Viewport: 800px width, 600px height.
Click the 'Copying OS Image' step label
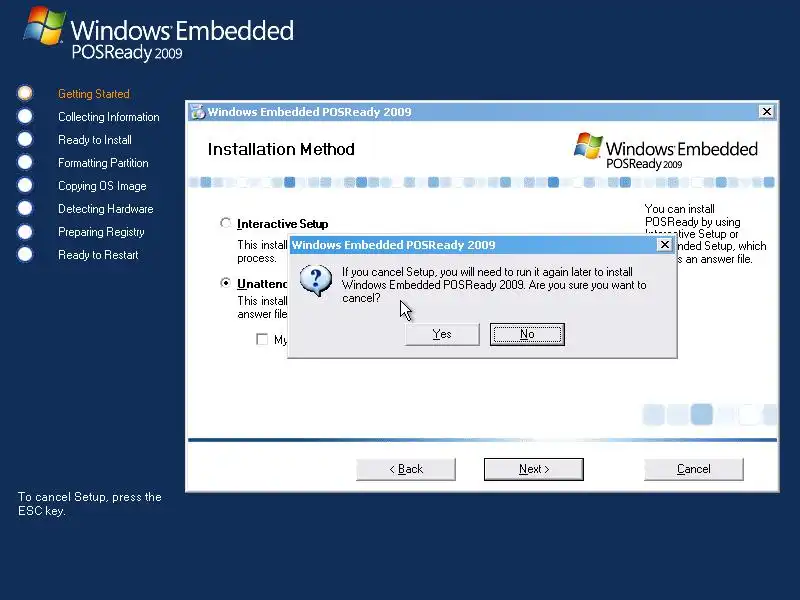pos(102,186)
